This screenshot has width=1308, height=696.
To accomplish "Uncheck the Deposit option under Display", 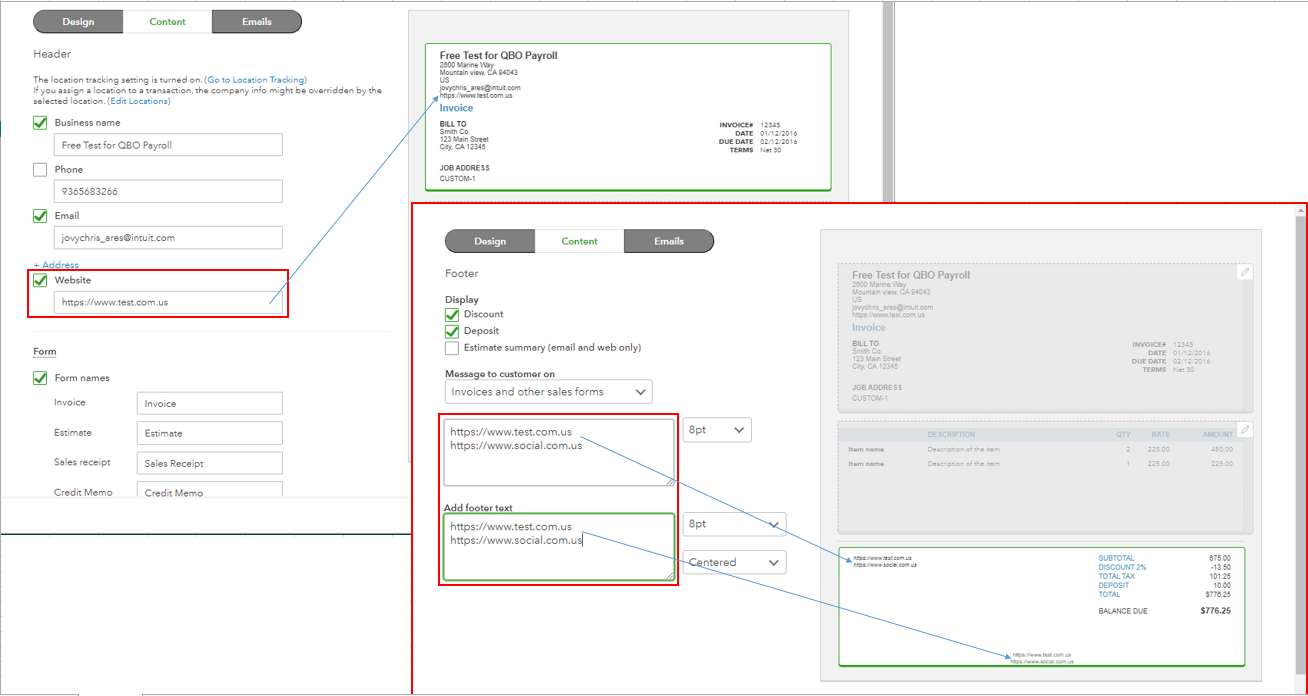I will 452,331.
